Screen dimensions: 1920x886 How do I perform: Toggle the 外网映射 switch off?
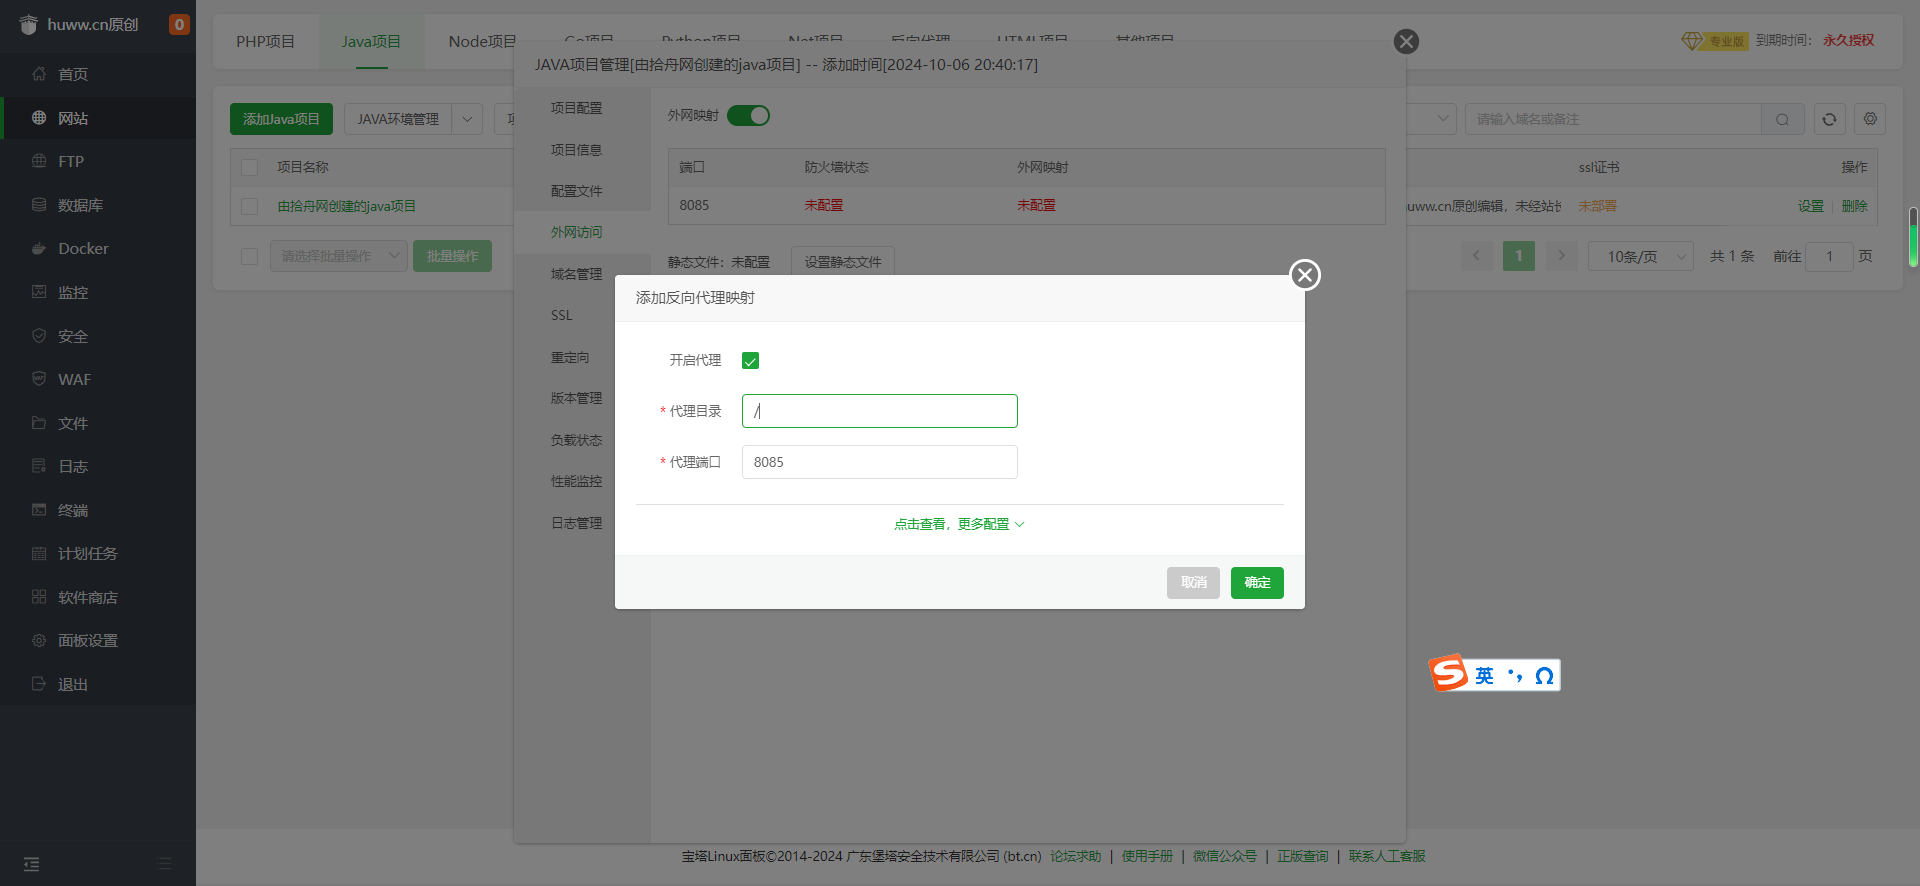(748, 116)
